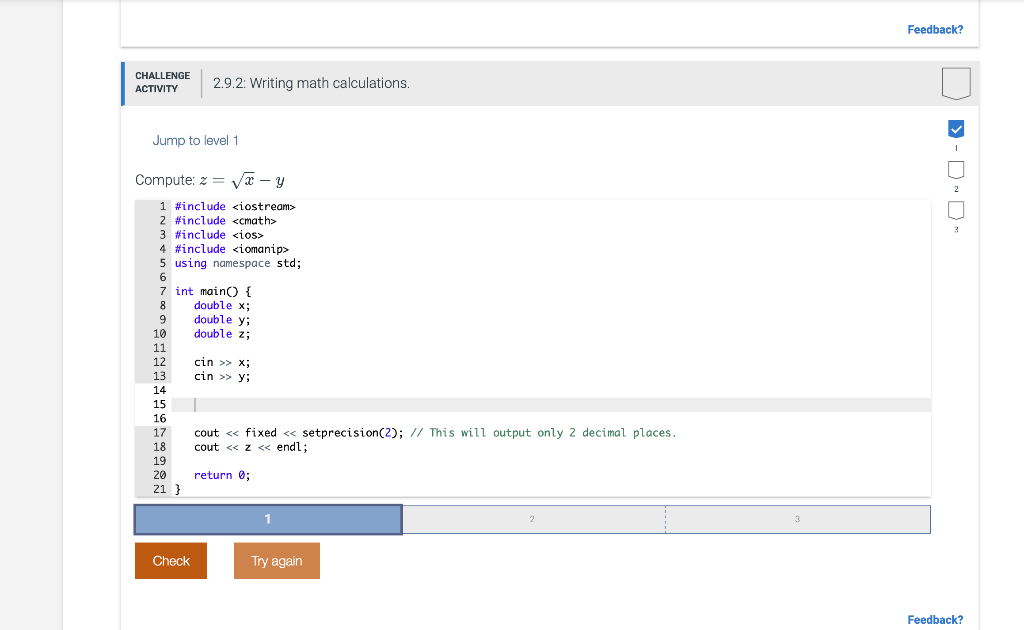Open the bottom Feedback? link
The image size is (1024, 630).
(x=935, y=620)
